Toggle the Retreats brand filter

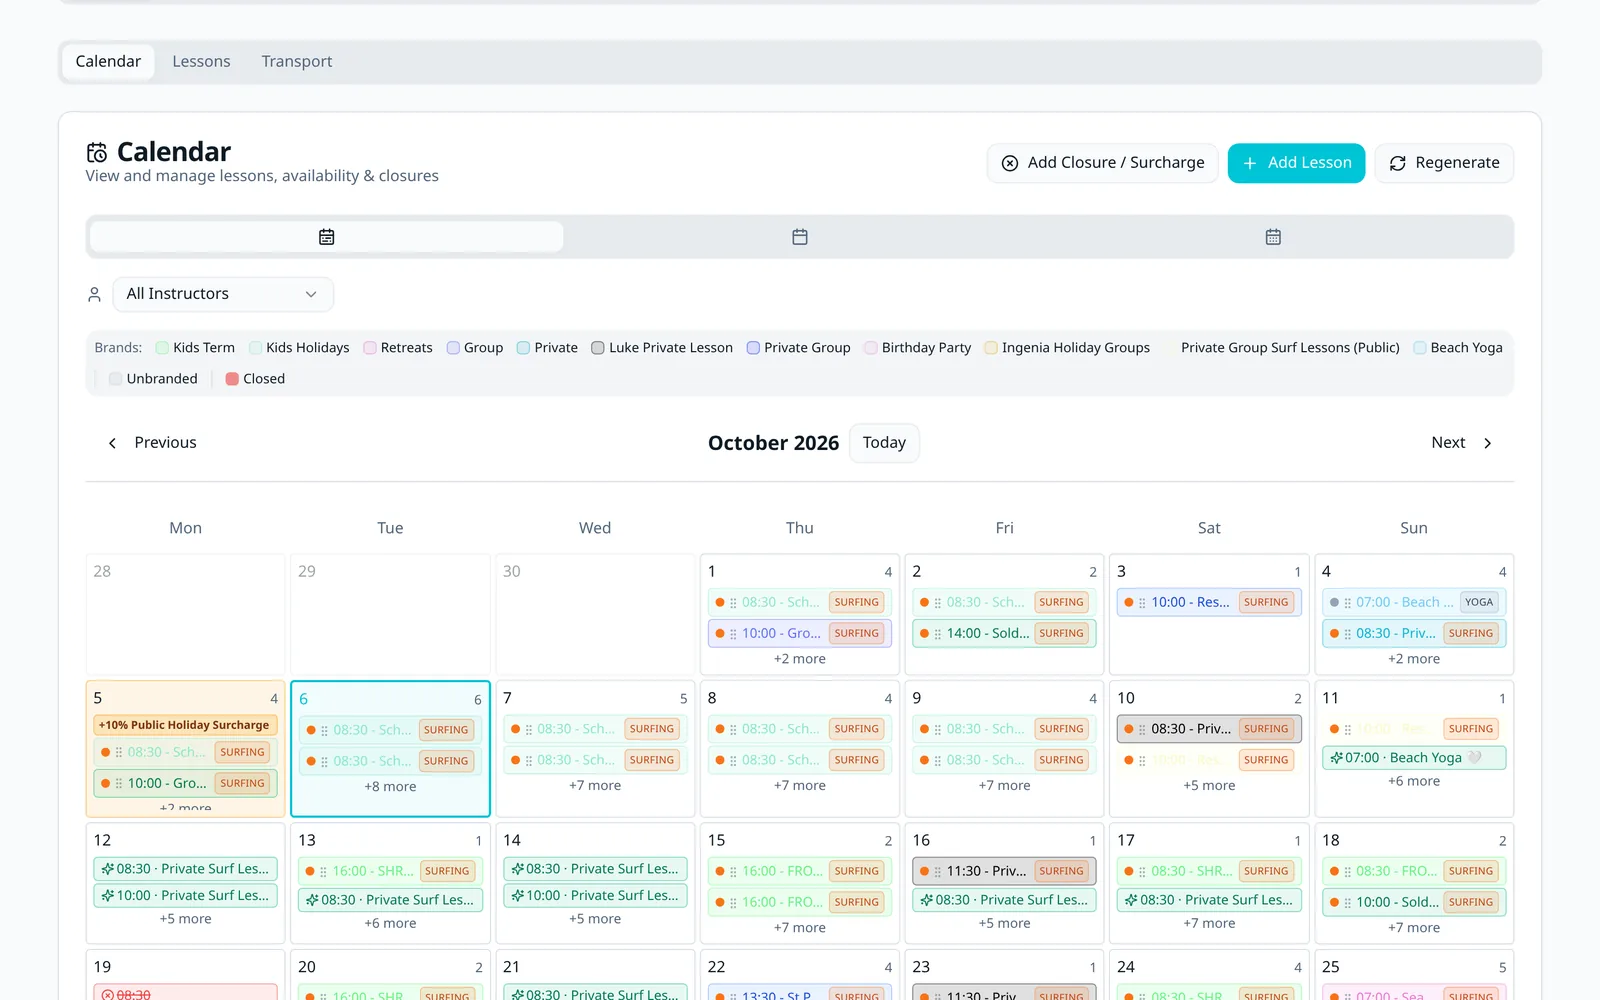pyautogui.click(x=398, y=348)
